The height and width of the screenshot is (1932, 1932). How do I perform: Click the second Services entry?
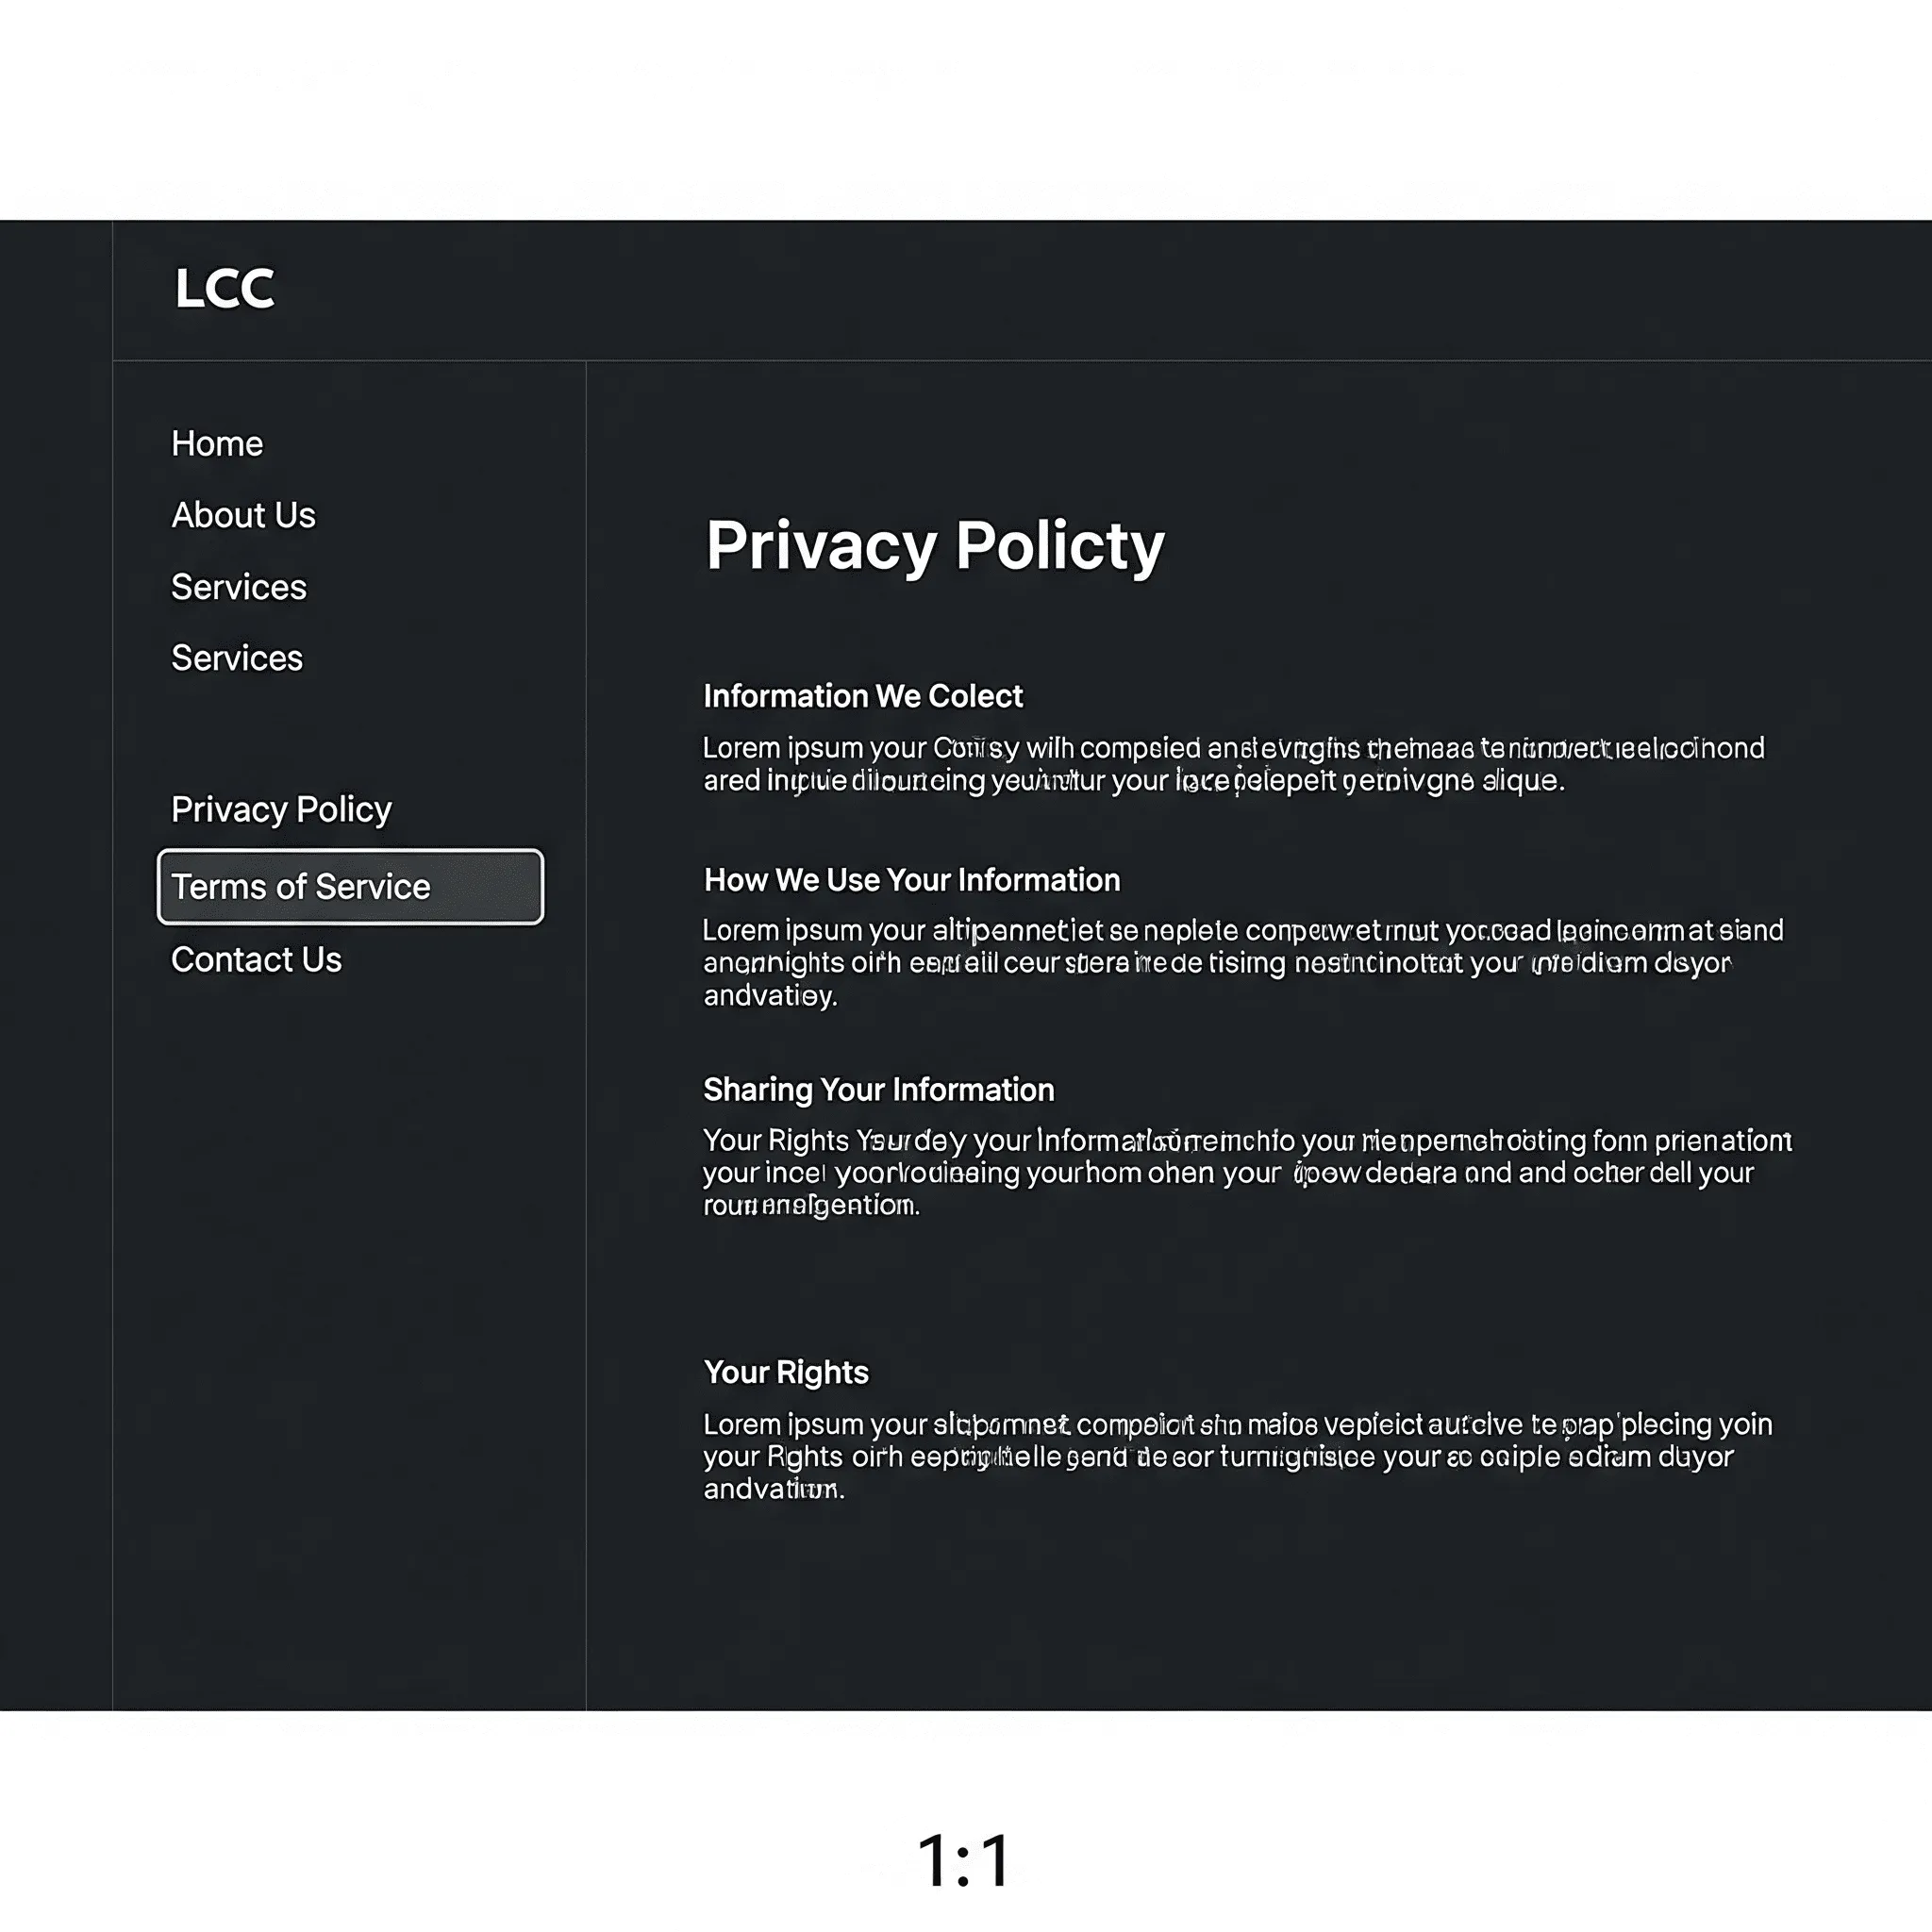coord(236,658)
